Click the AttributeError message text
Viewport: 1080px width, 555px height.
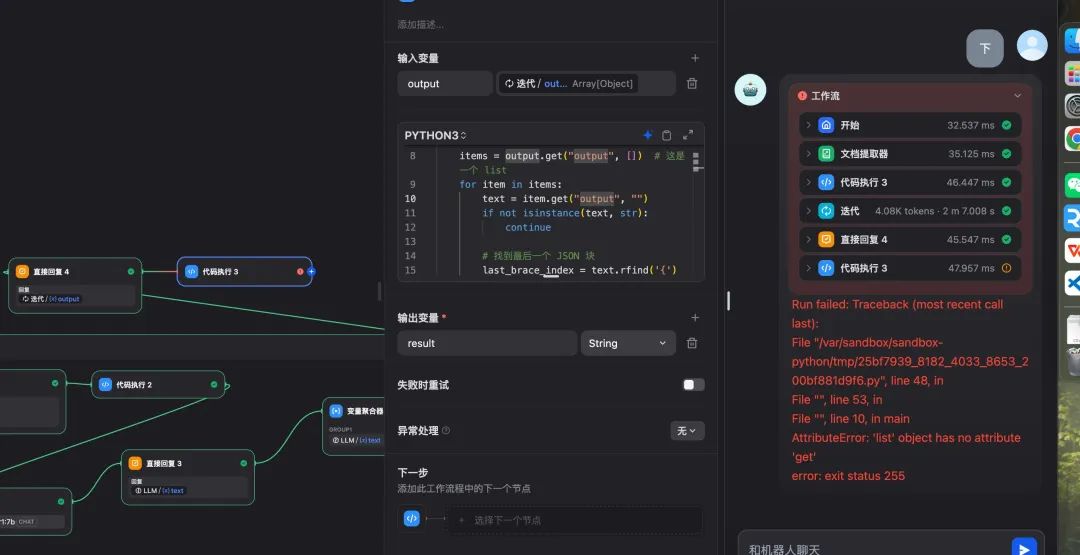[x=906, y=447]
